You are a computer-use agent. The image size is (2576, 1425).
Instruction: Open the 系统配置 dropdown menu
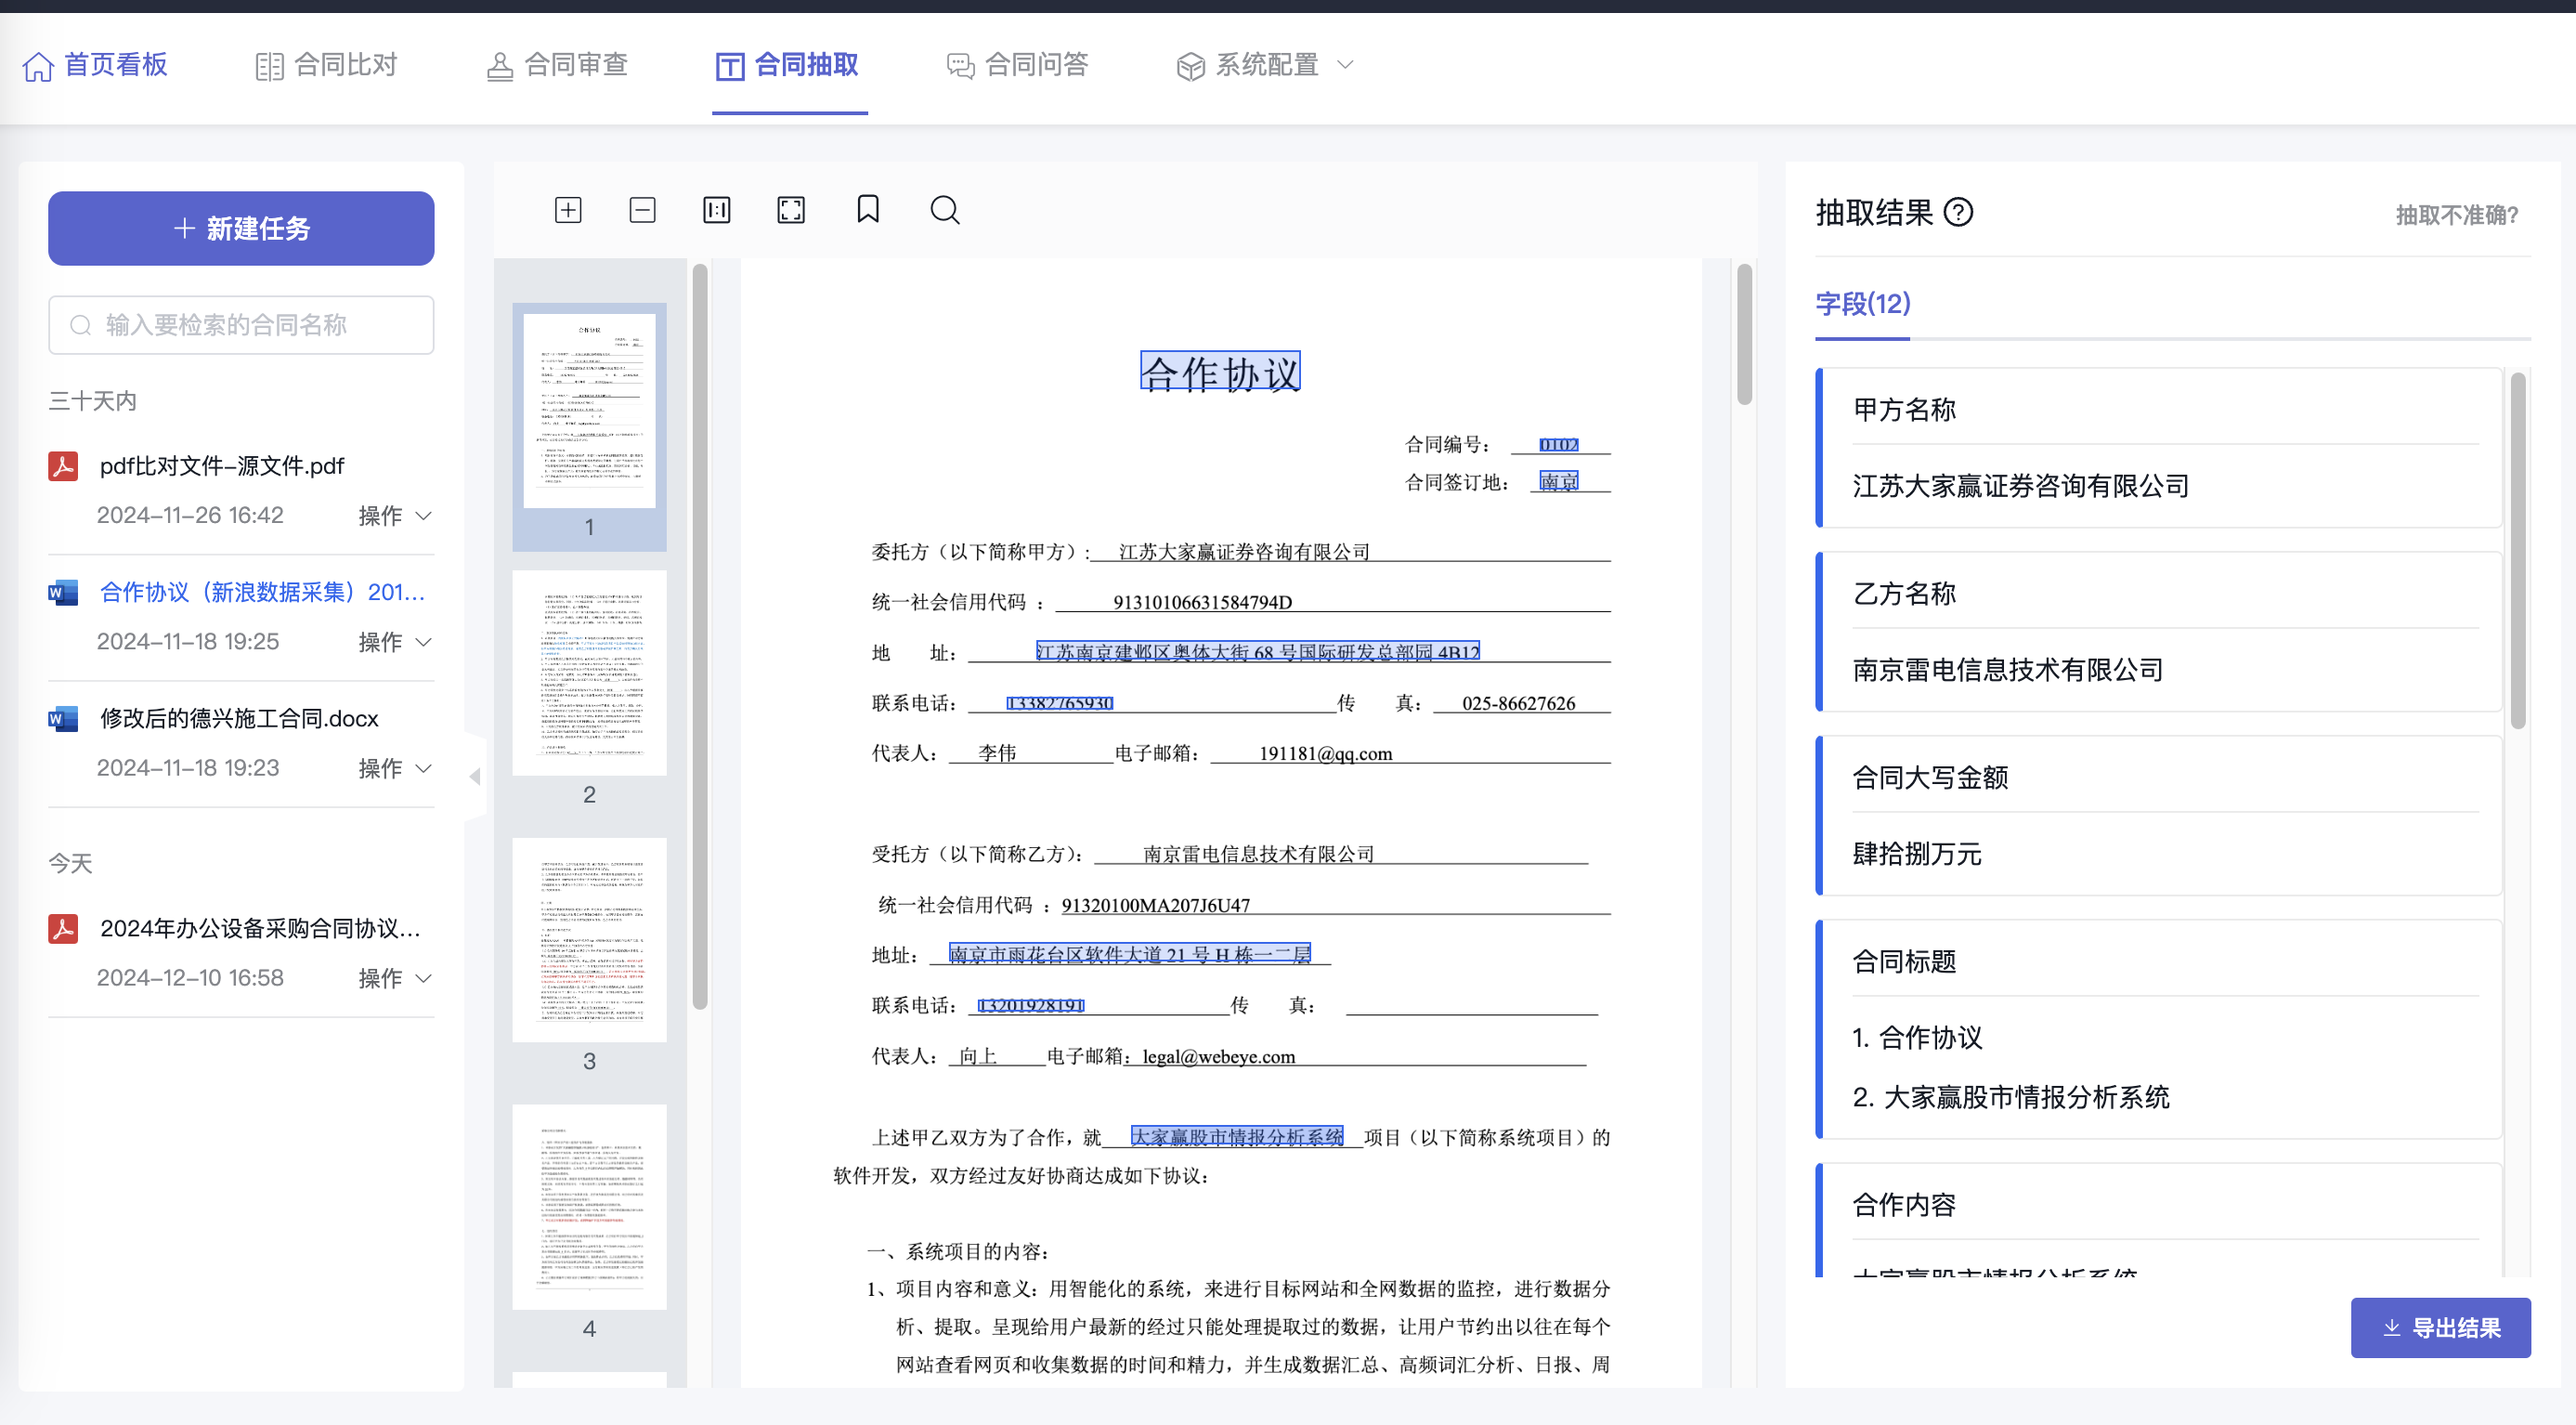point(1266,65)
